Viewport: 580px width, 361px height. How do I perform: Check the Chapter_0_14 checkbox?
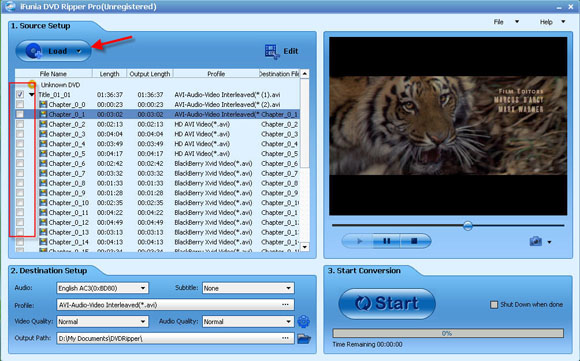pos(20,242)
